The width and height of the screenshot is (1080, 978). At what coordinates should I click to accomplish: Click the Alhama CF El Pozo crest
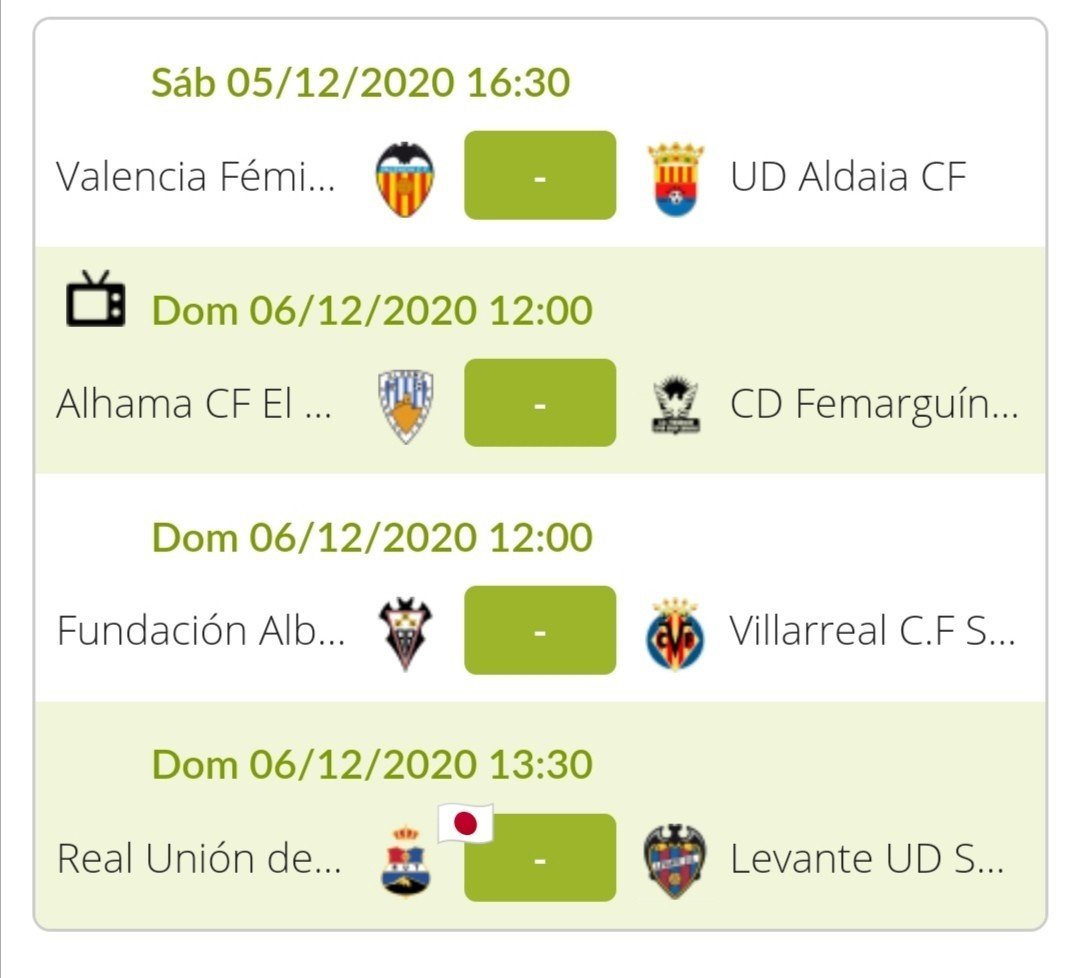pos(406,406)
